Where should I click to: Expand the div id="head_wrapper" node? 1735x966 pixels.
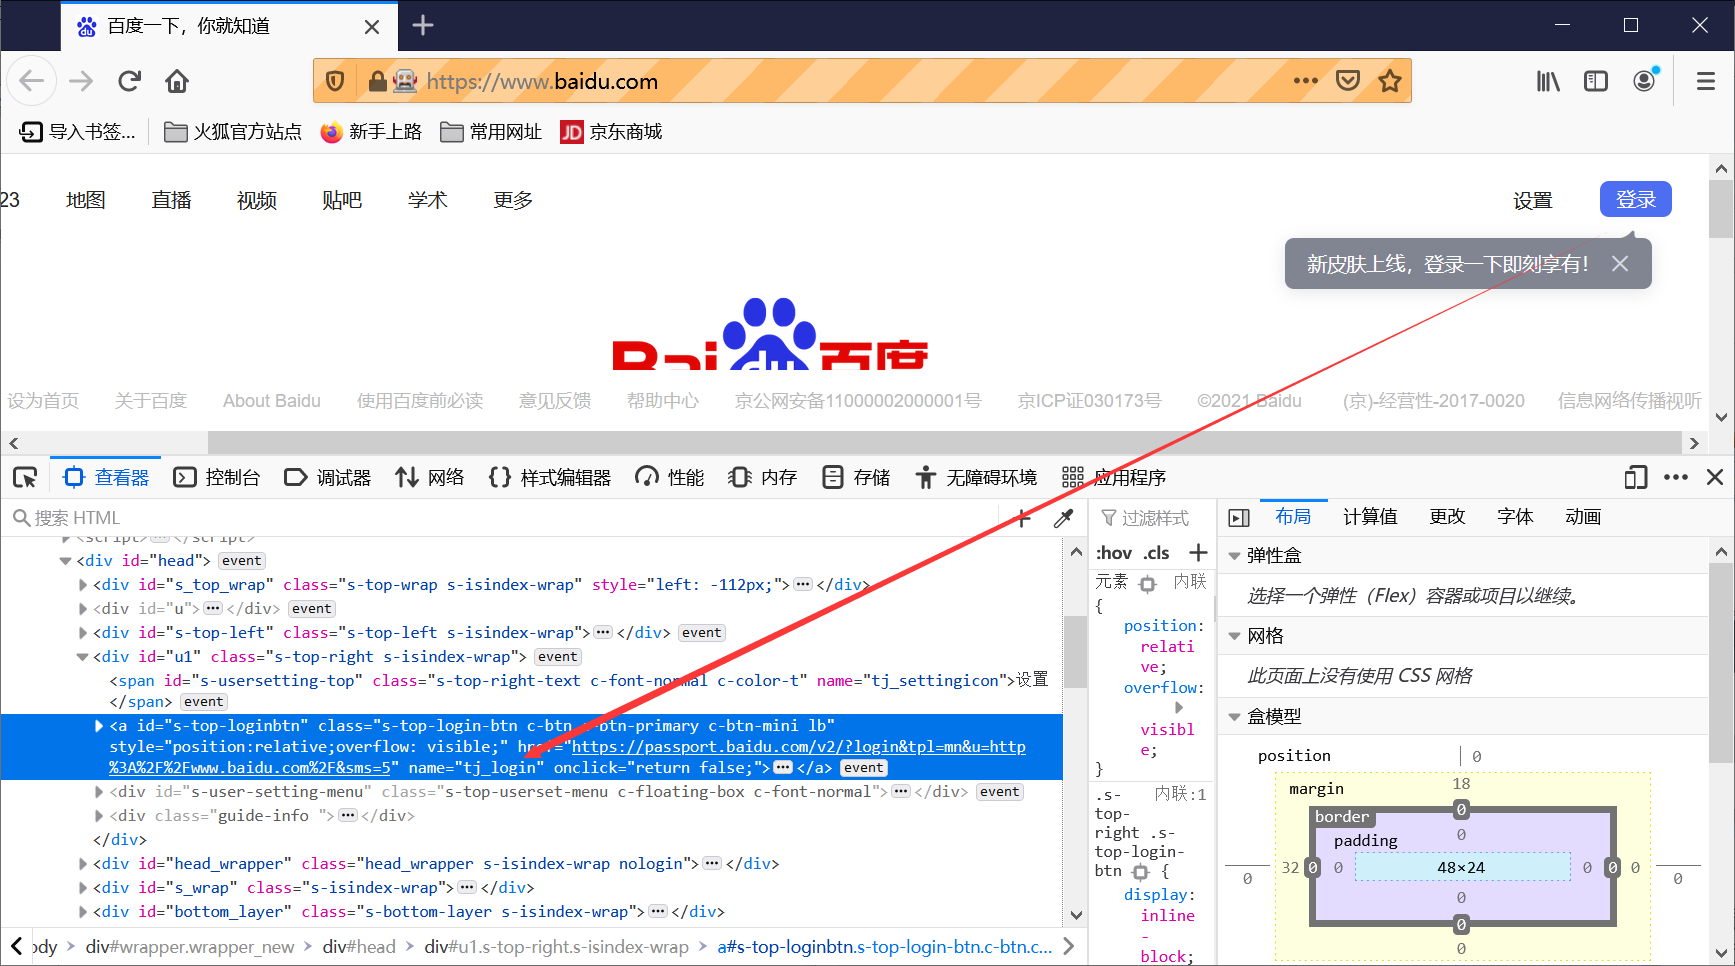(x=82, y=864)
